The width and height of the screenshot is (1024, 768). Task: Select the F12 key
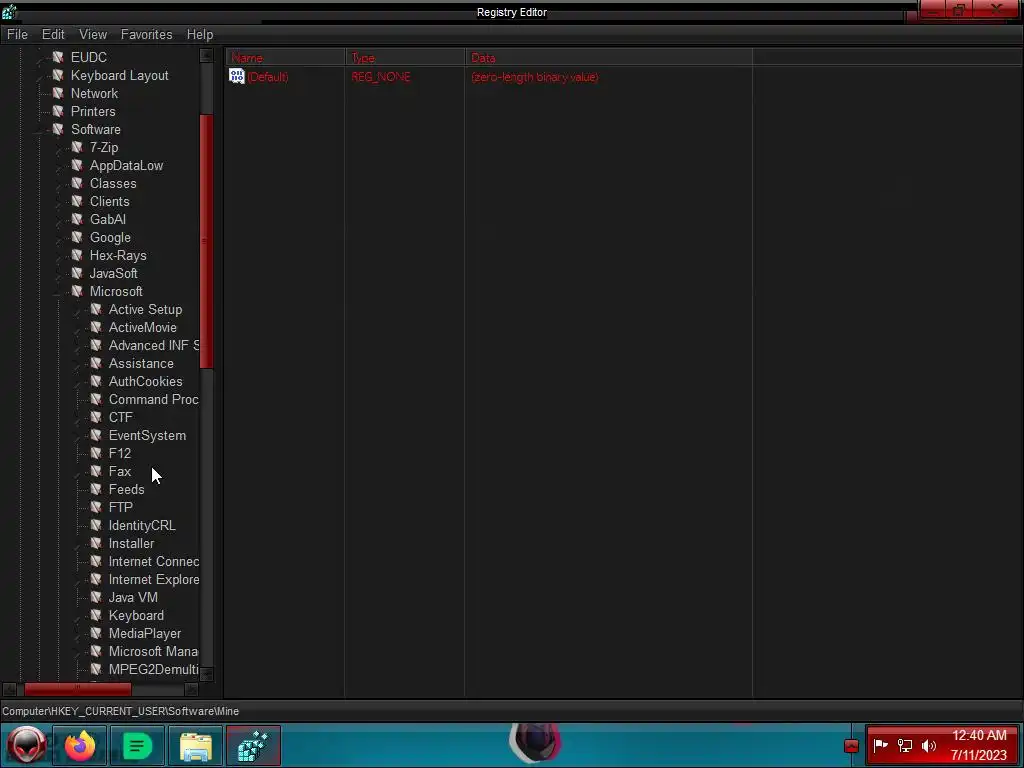120,453
